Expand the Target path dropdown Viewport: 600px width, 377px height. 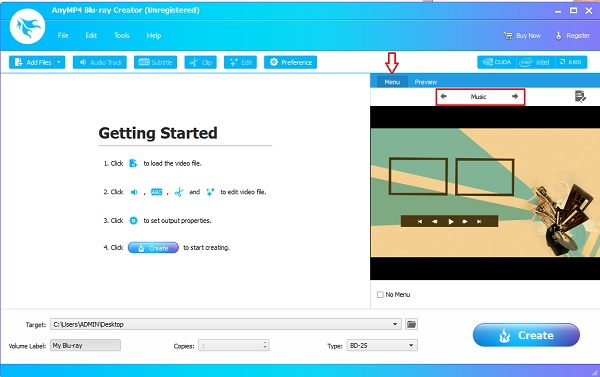tap(395, 324)
